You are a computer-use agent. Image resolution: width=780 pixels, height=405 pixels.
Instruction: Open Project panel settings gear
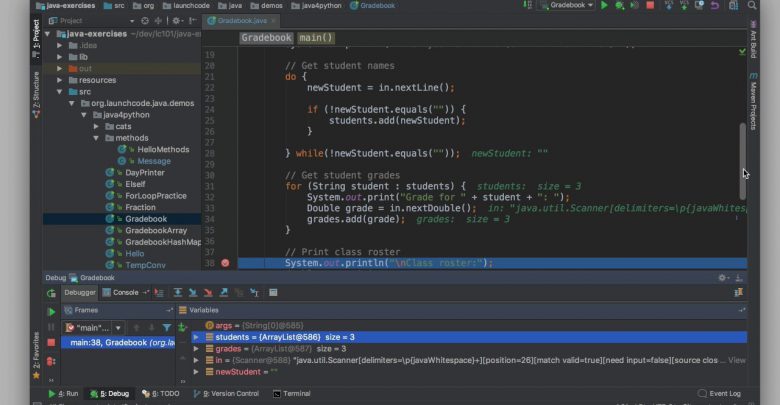(x=176, y=21)
